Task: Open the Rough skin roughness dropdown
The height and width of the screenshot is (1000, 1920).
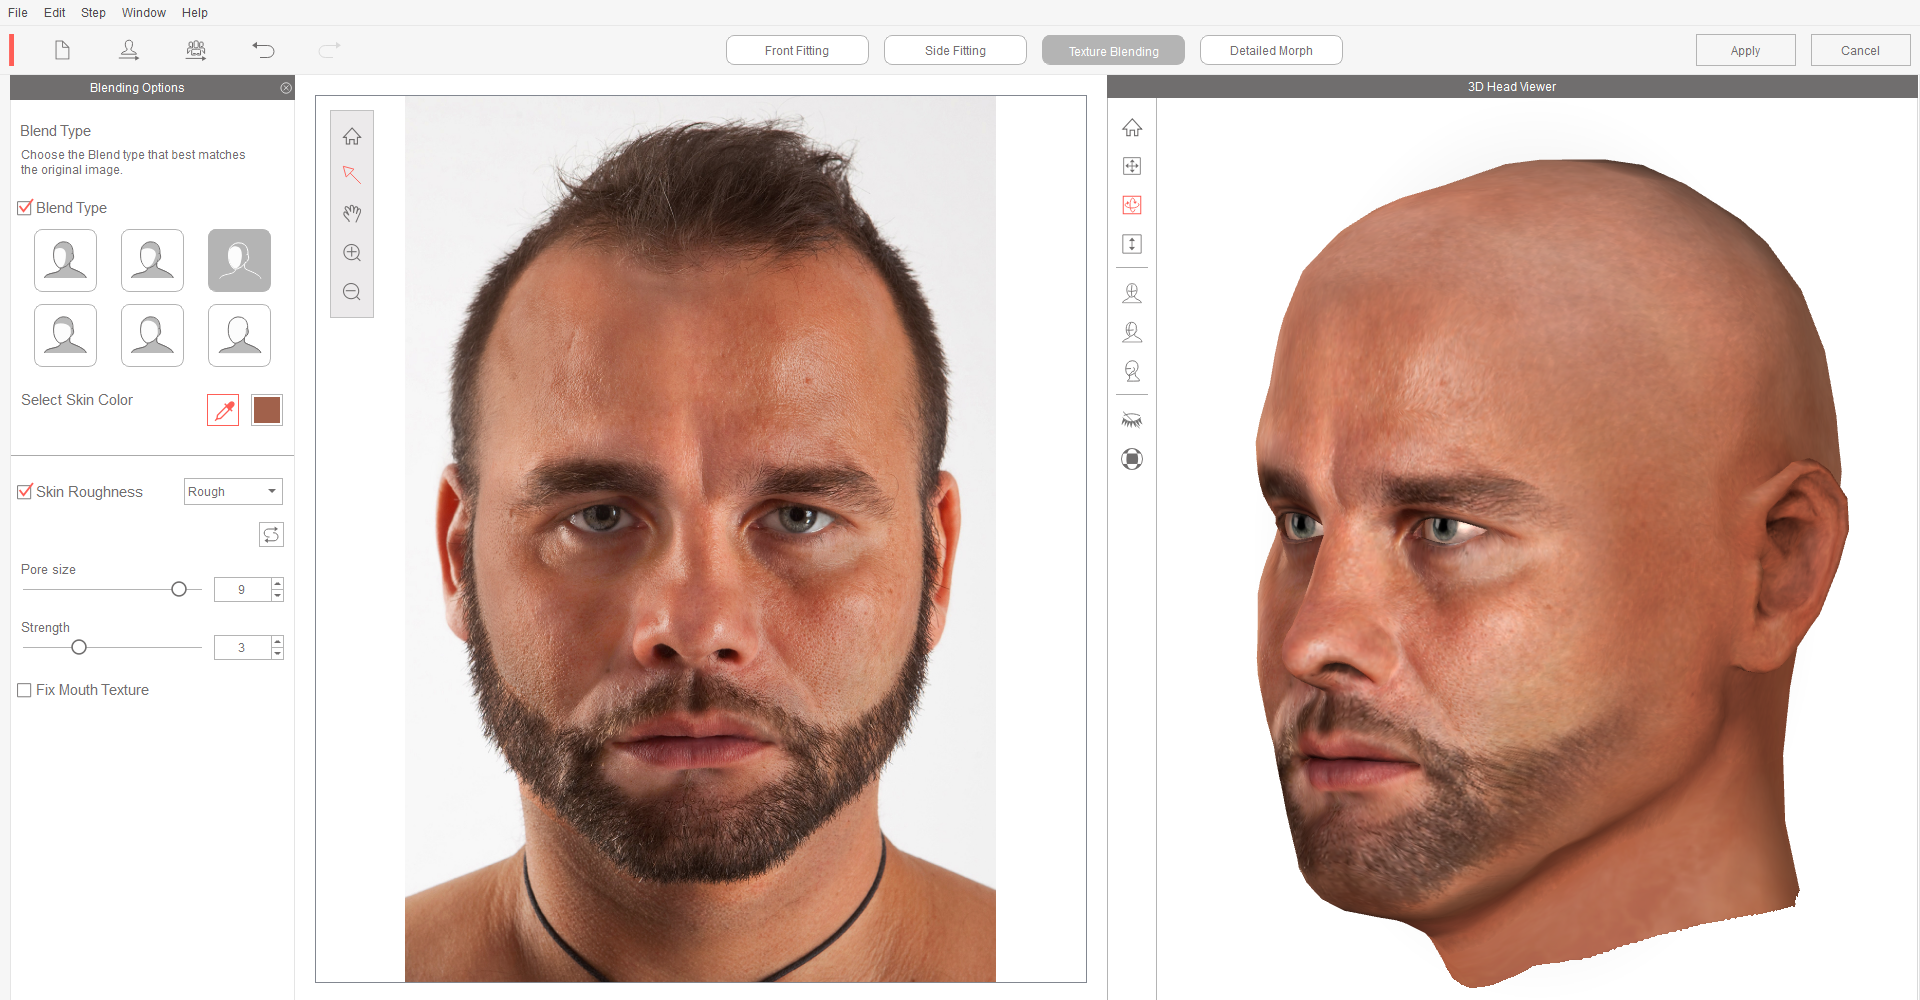Action: [233, 492]
